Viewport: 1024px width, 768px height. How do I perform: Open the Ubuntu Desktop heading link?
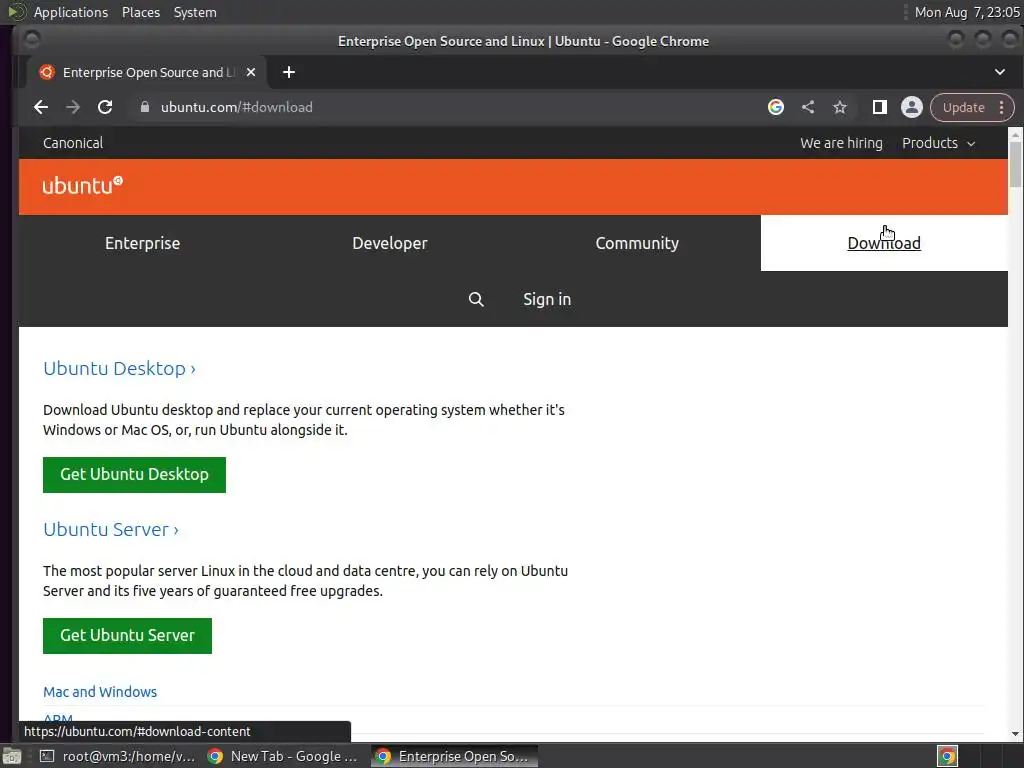tap(120, 368)
